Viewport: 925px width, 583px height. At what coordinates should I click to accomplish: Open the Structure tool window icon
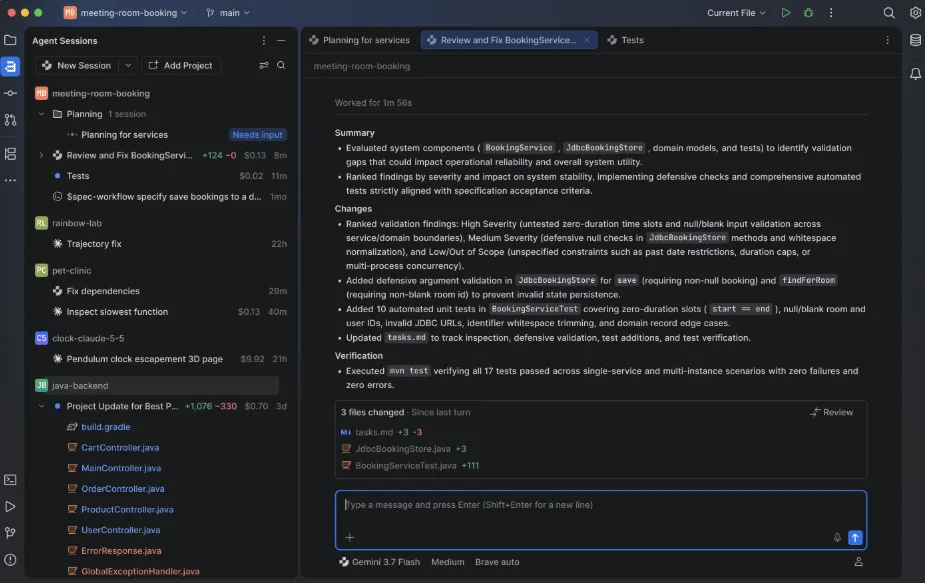point(10,154)
